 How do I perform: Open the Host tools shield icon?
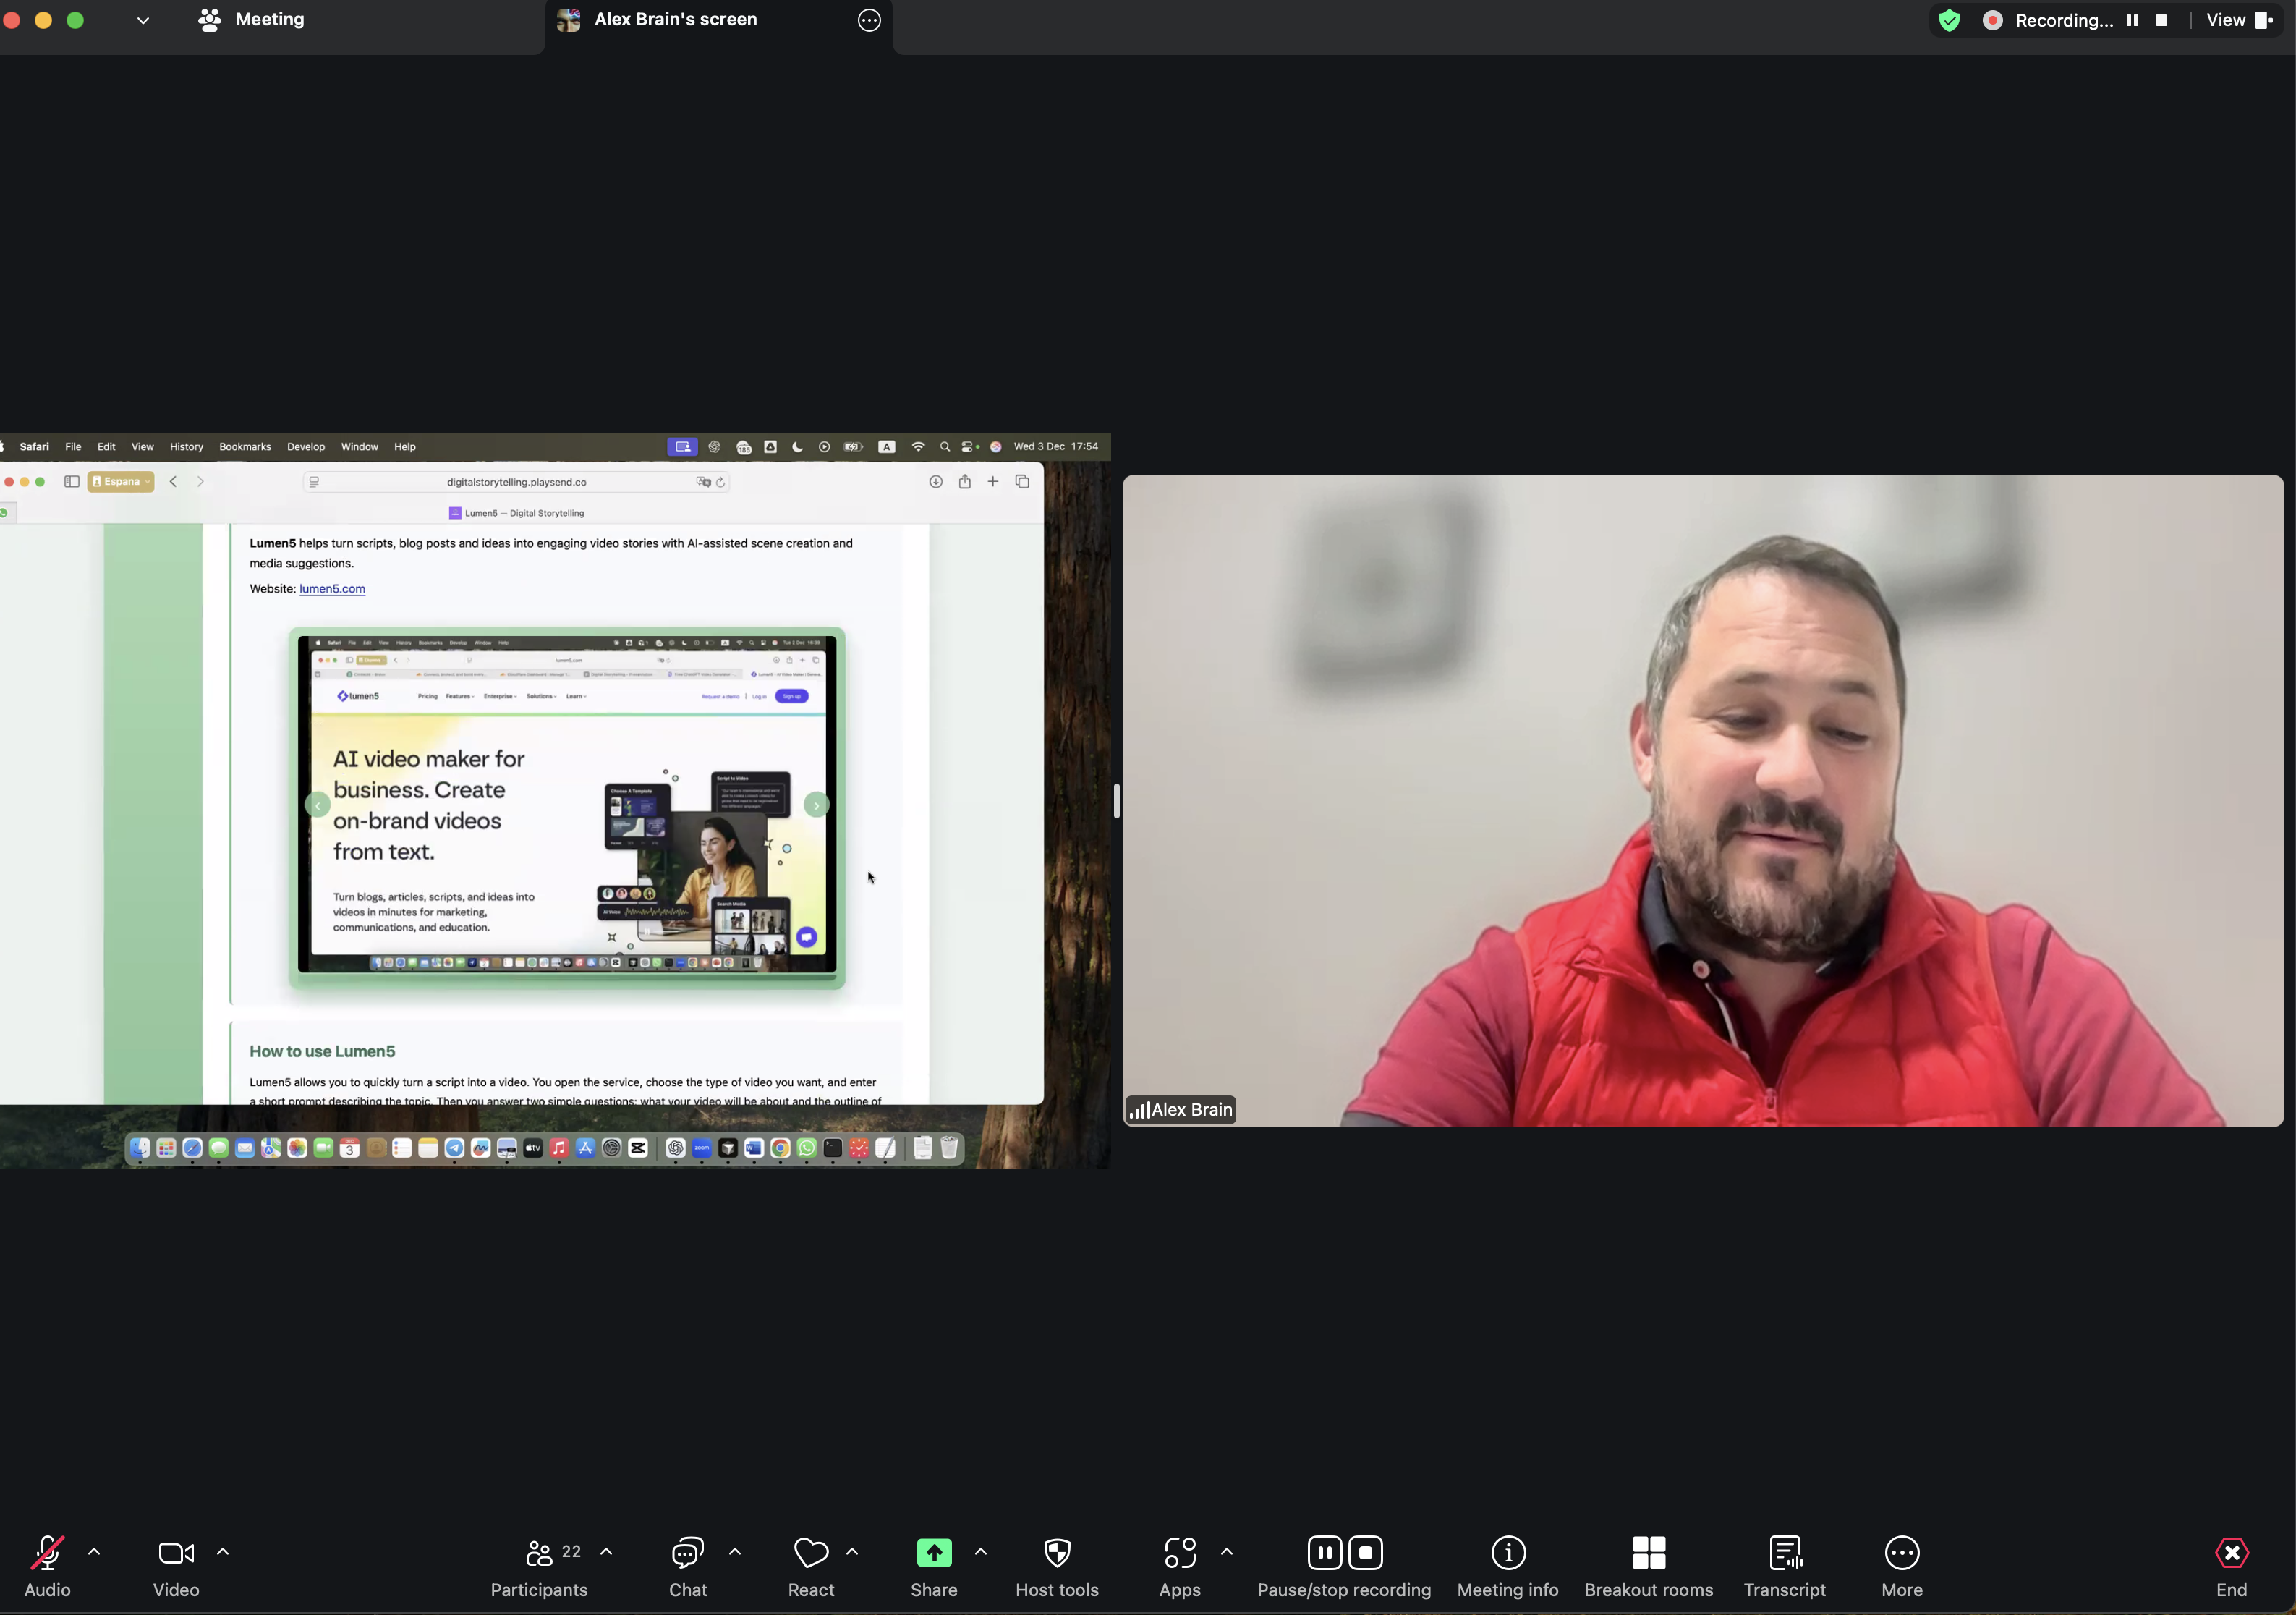point(1057,1553)
